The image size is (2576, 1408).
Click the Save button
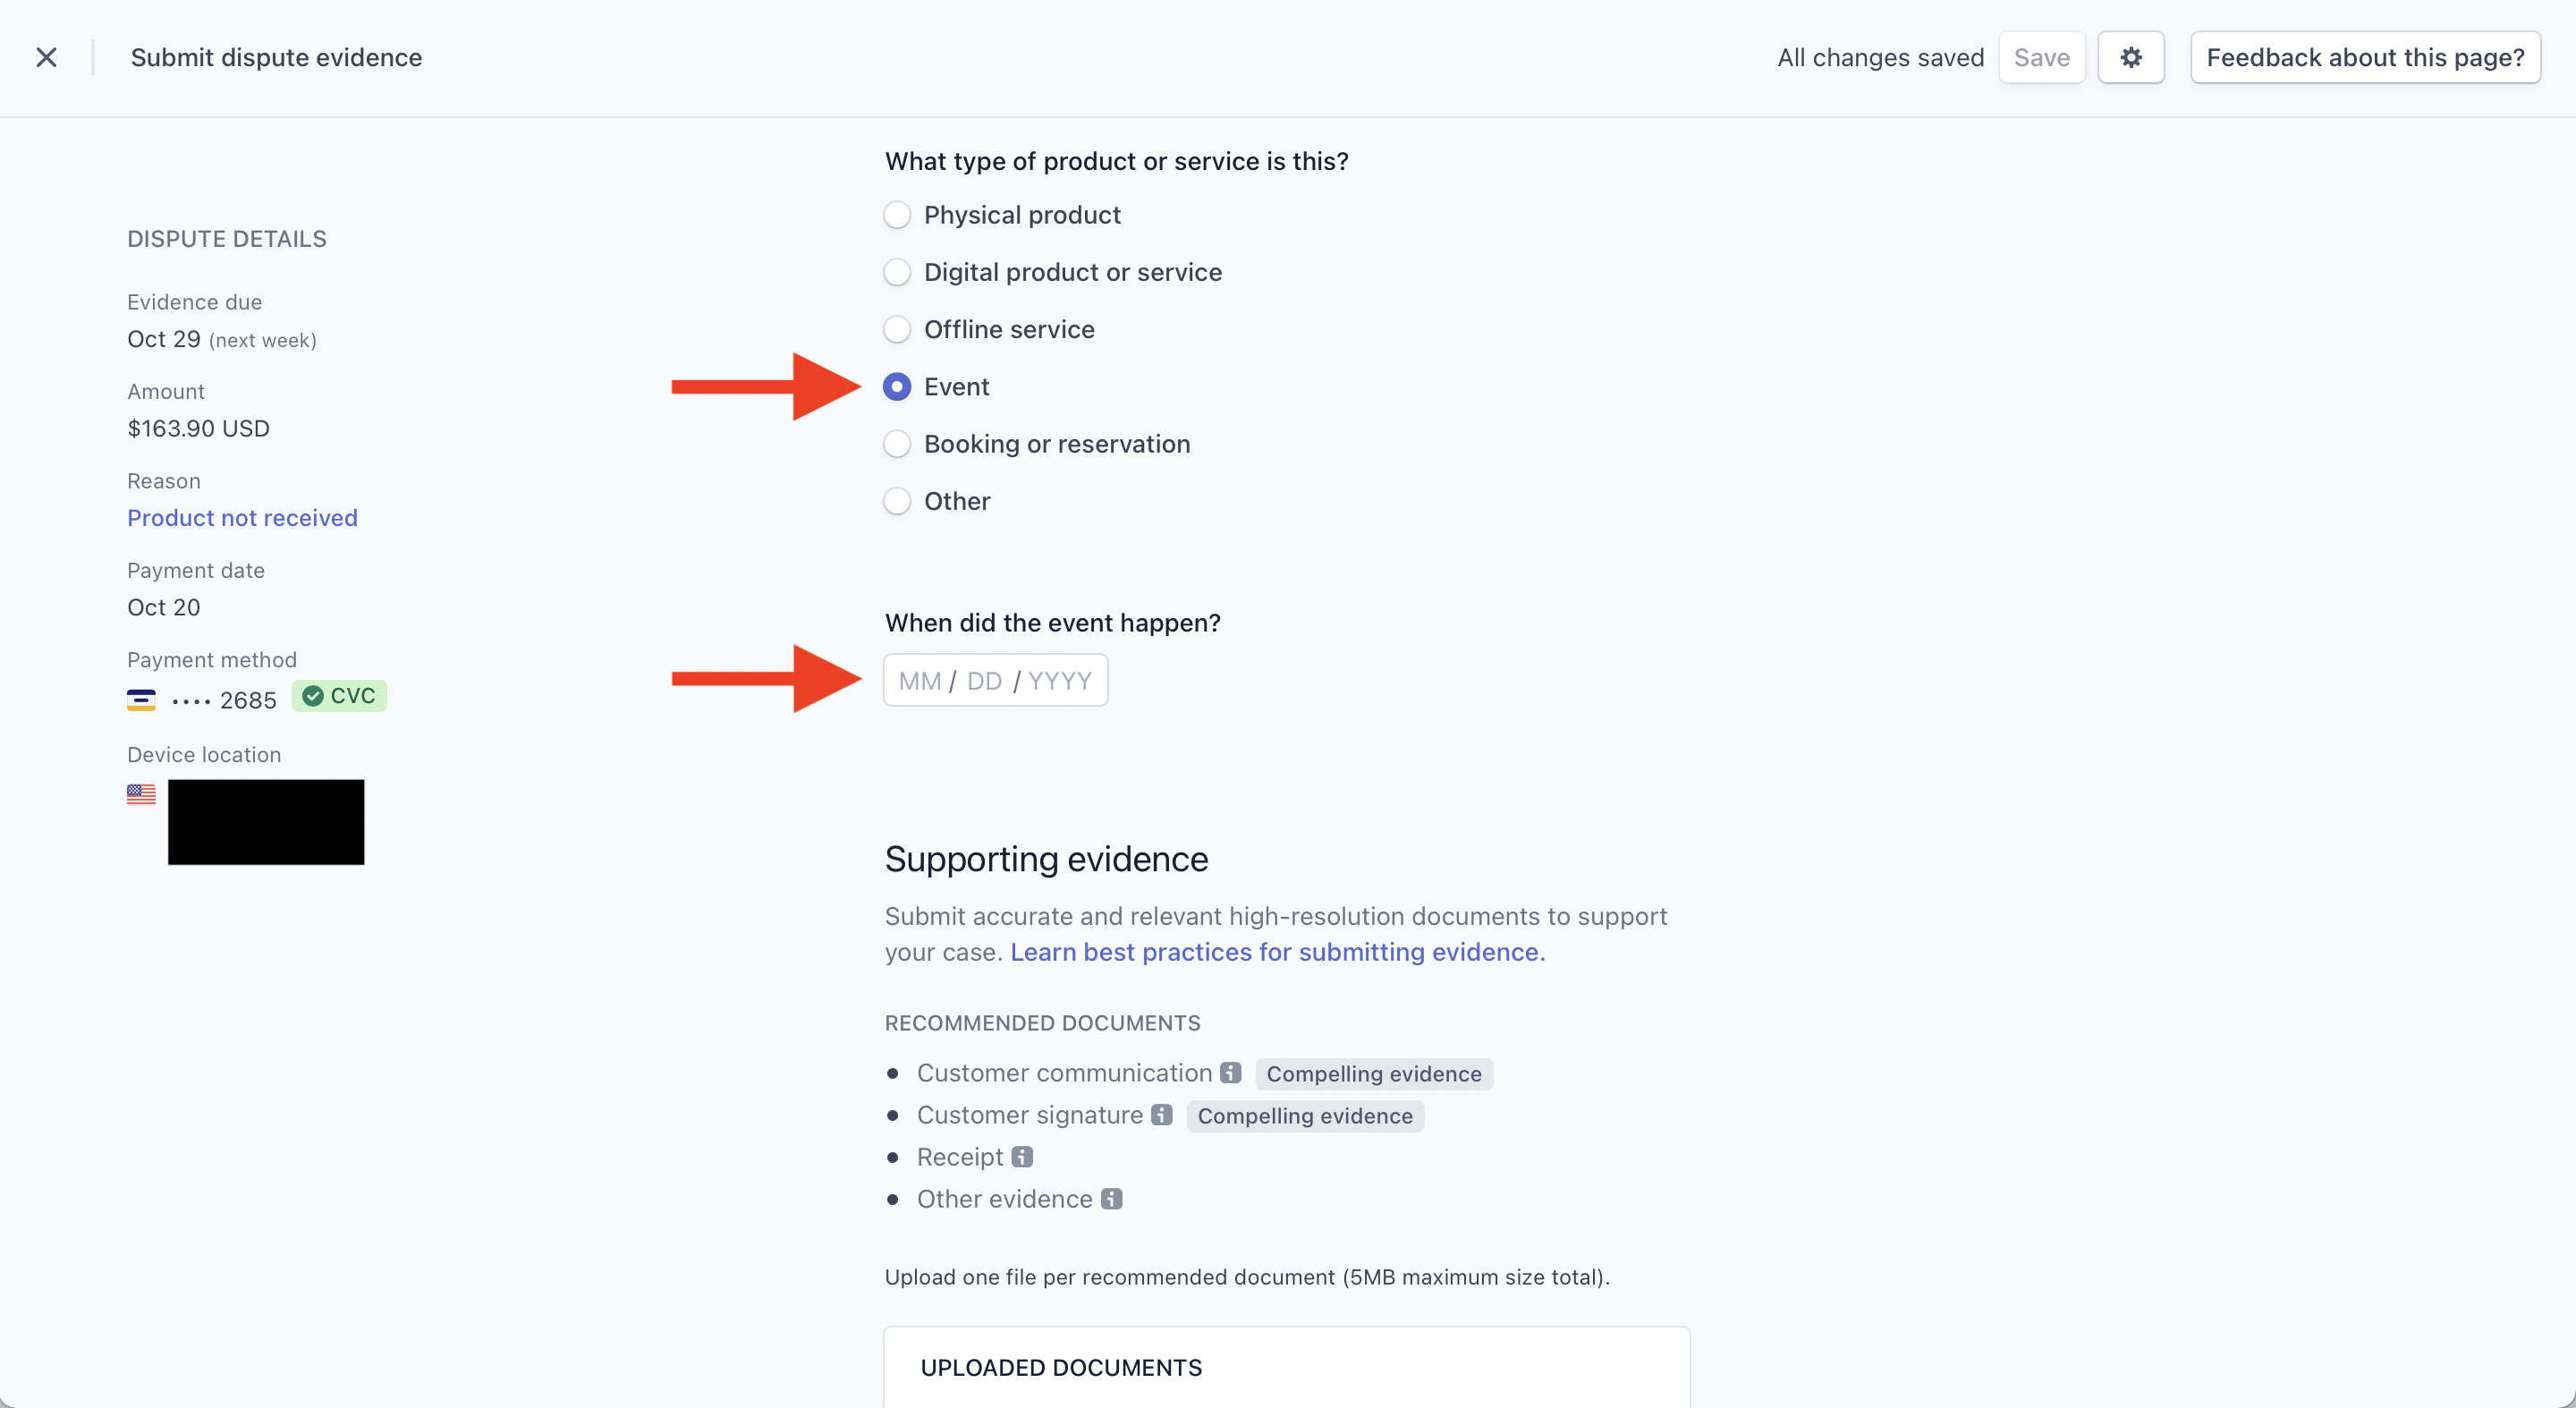pos(2041,57)
